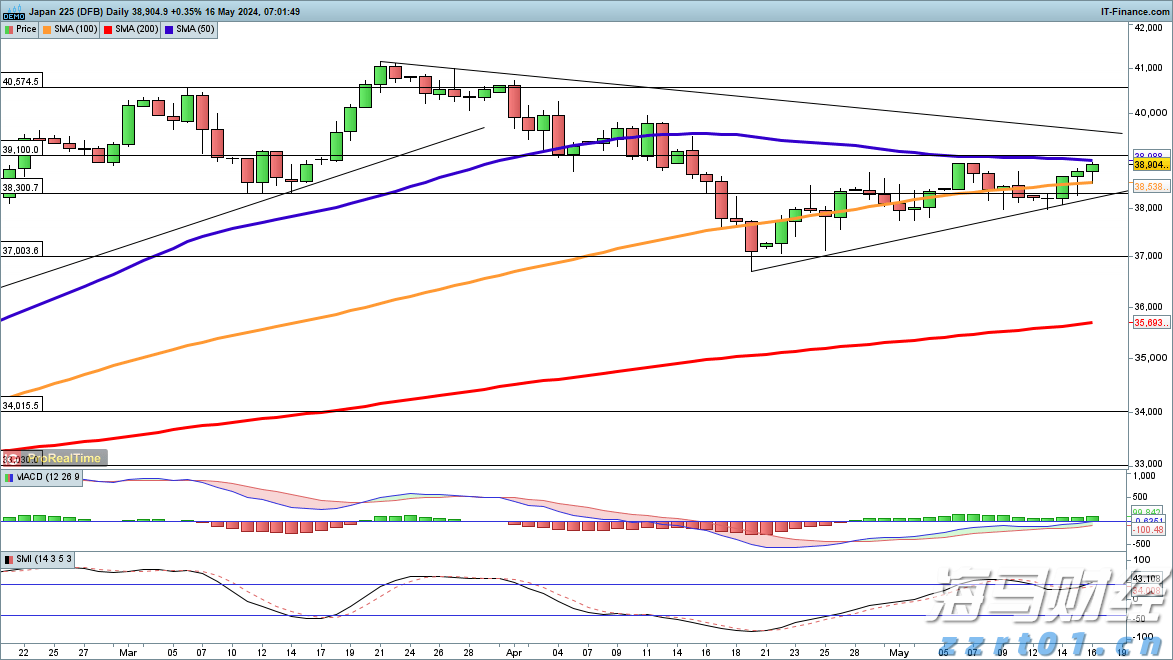This screenshot has height=660, width=1173.
Task: Click the red SMA (200) color square
Action: 108,29
